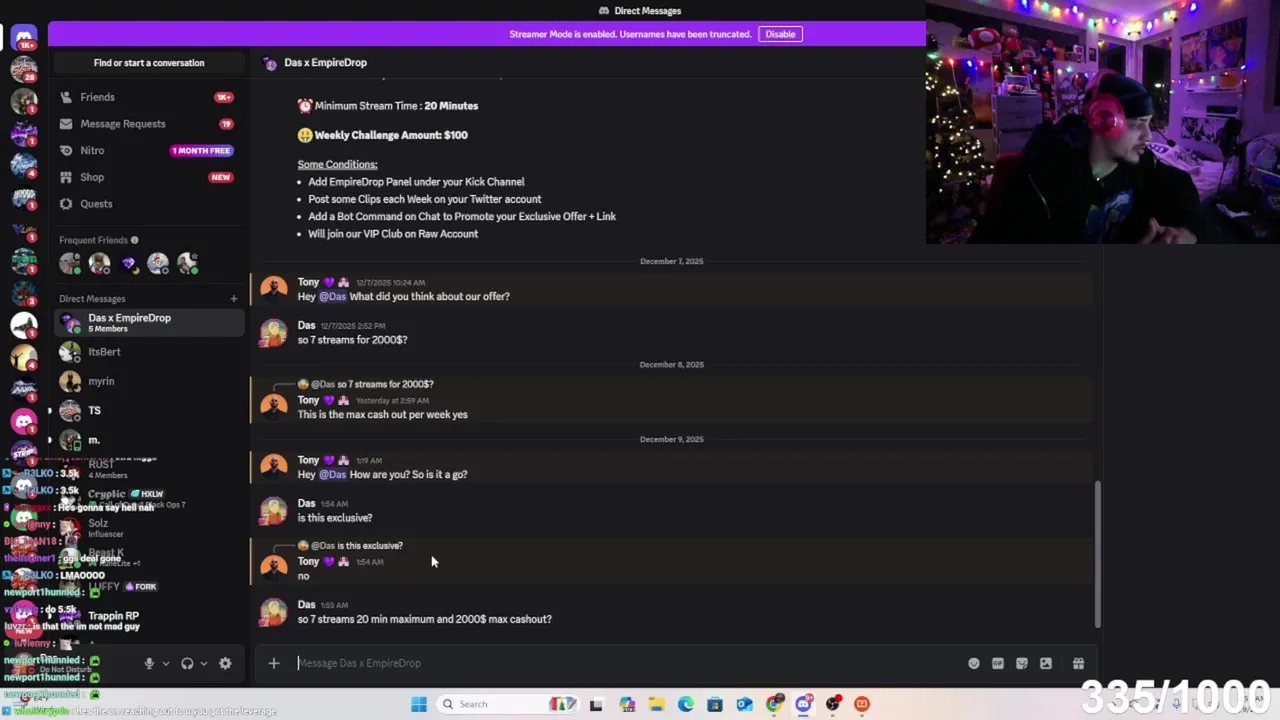
Task: Open Trappin RP conversation
Action: (x=148, y=616)
